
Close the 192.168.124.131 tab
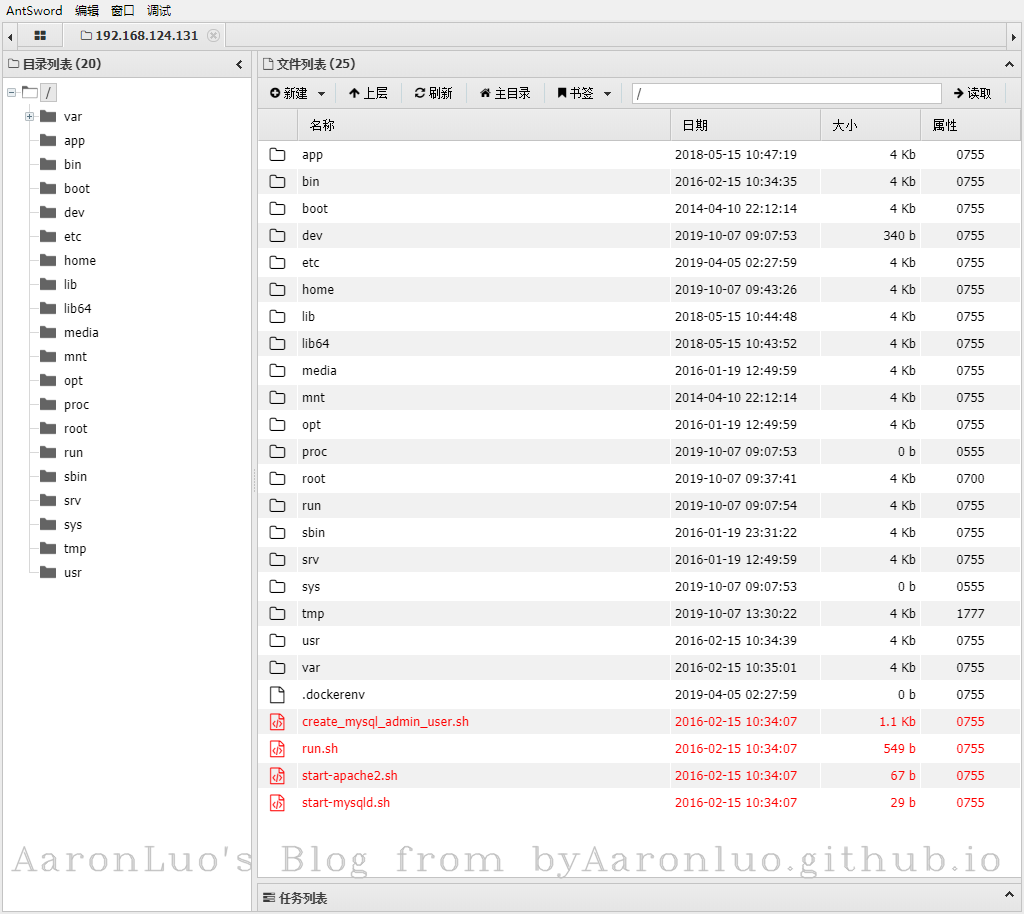coord(213,36)
